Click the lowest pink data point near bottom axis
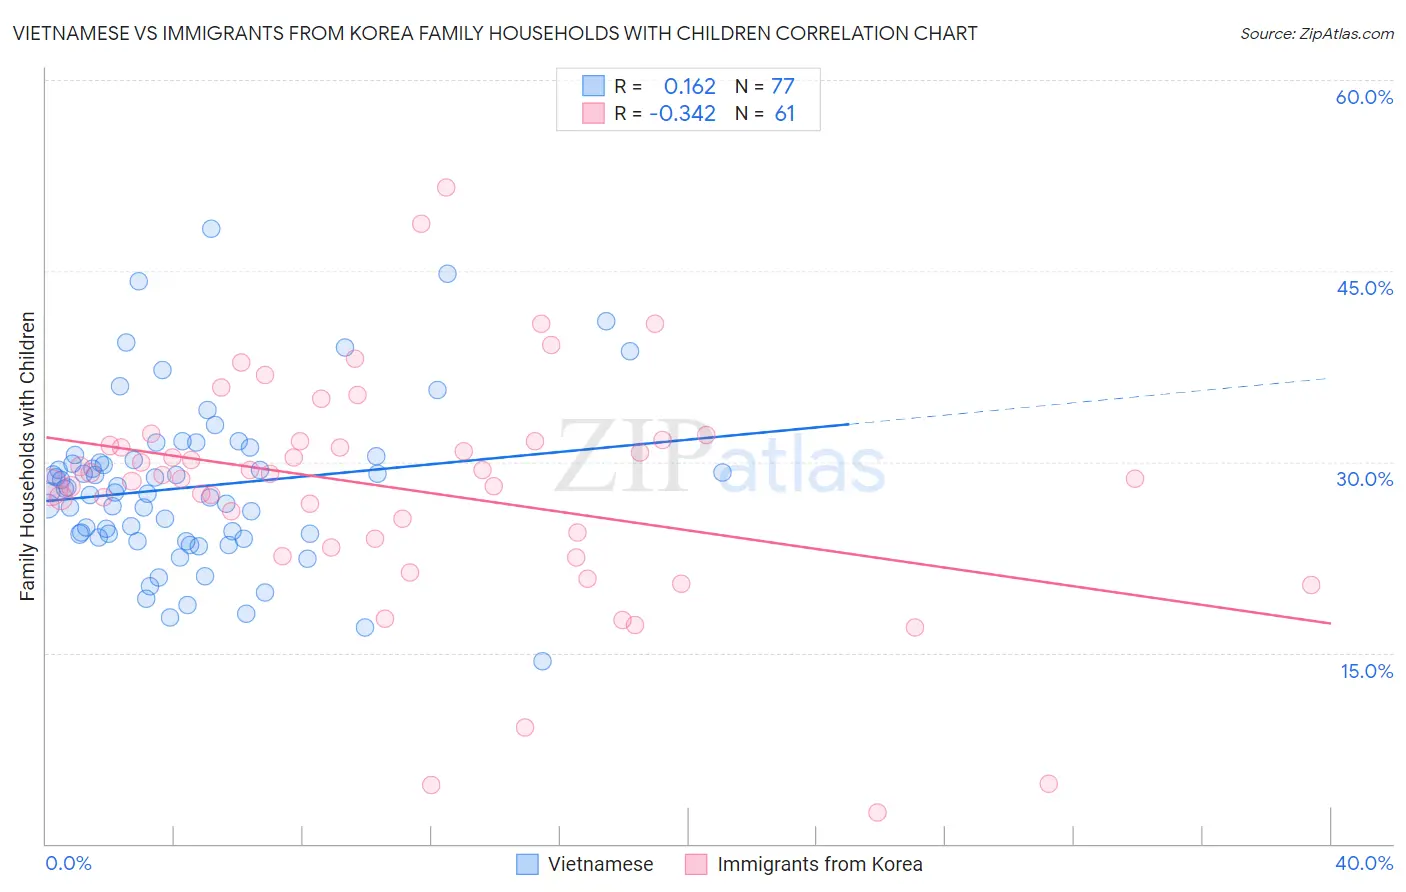Viewport: 1406px width, 892px height. point(877,812)
